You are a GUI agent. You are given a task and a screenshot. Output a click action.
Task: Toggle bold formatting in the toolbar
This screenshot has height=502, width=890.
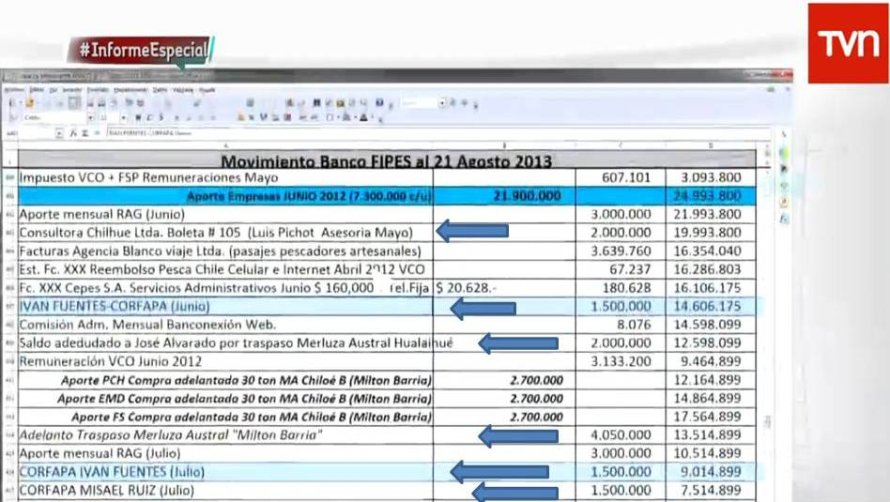pyautogui.click(x=138, y=118)
